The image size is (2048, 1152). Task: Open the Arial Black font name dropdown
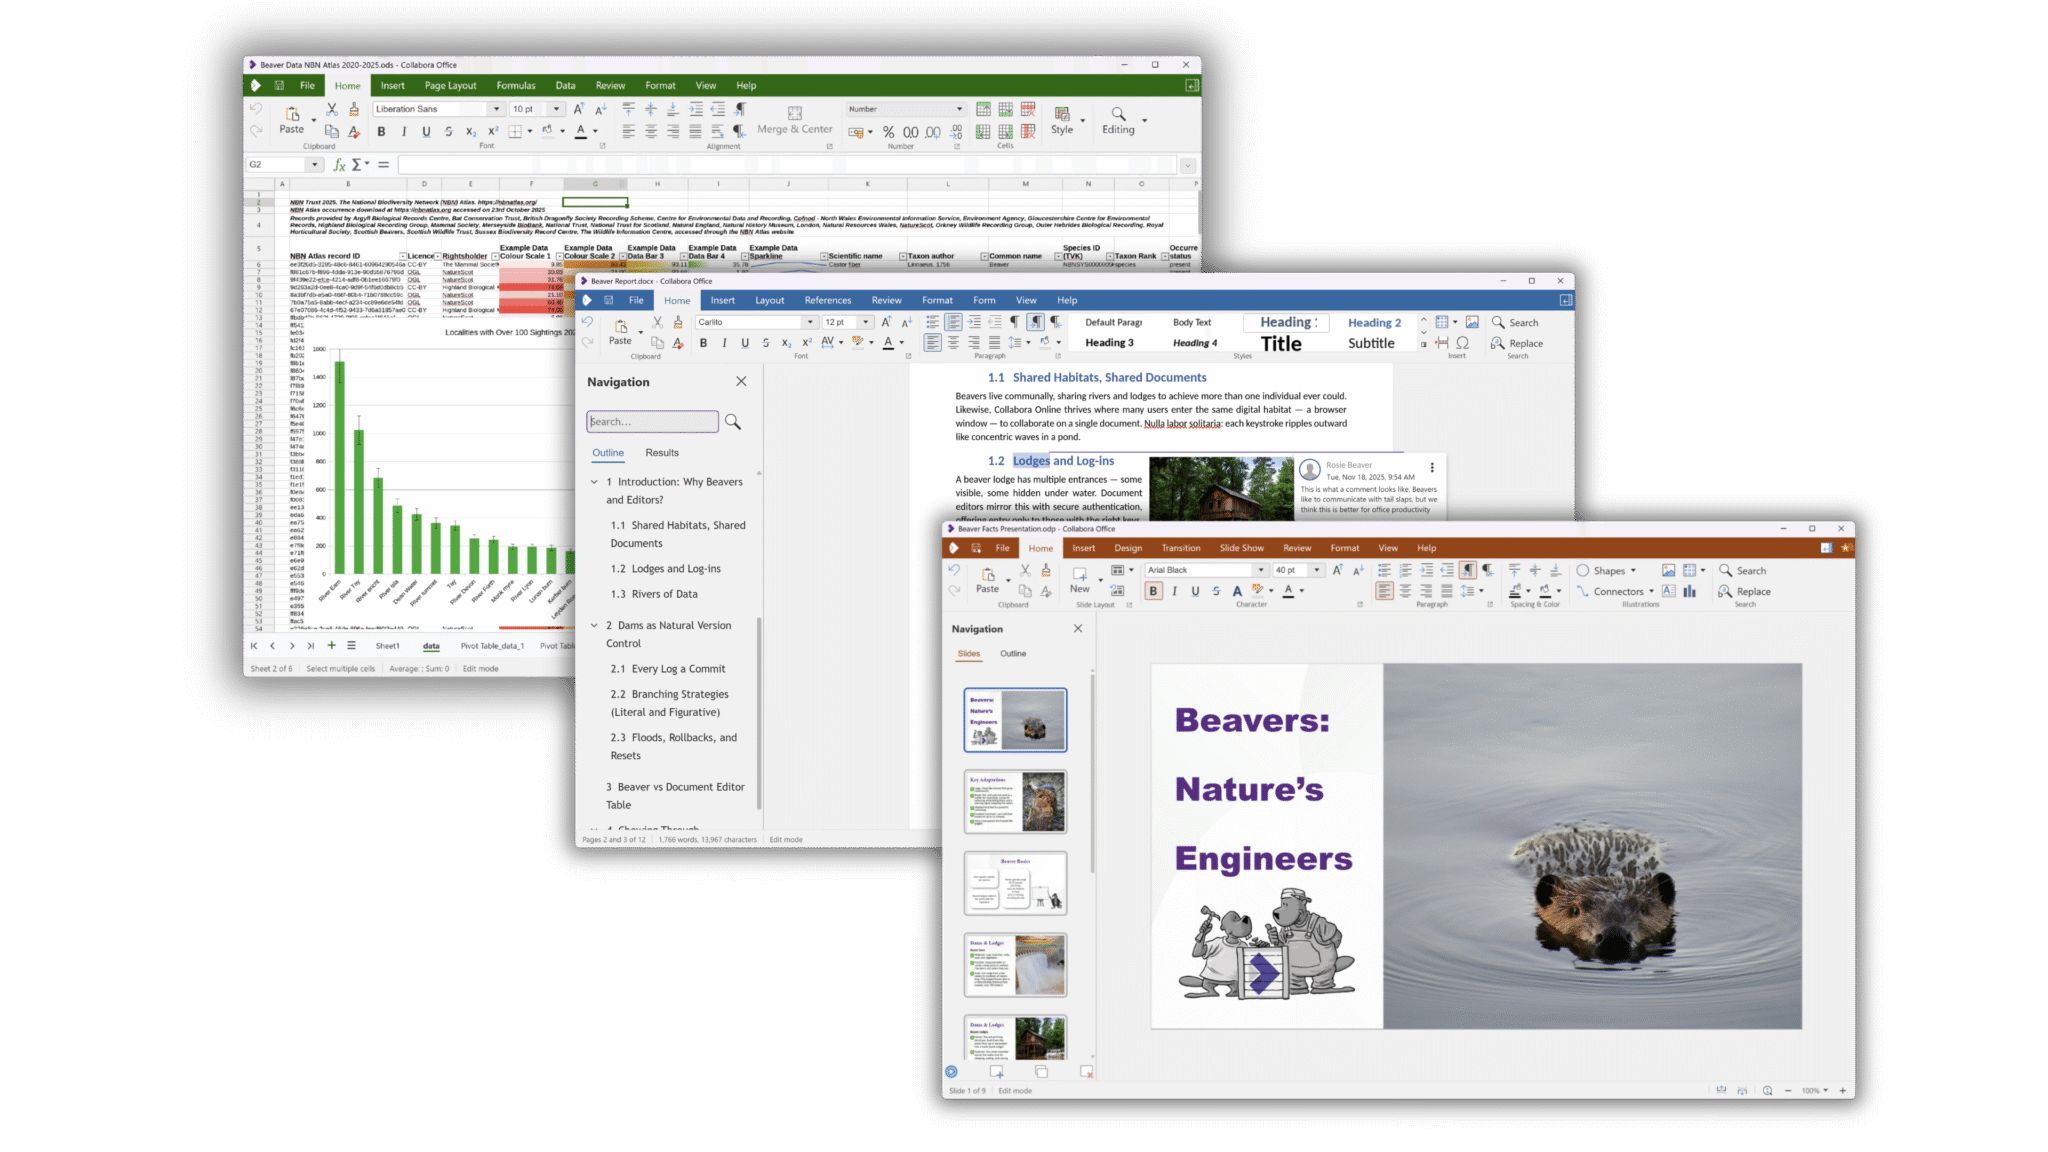click(1260, 569)
